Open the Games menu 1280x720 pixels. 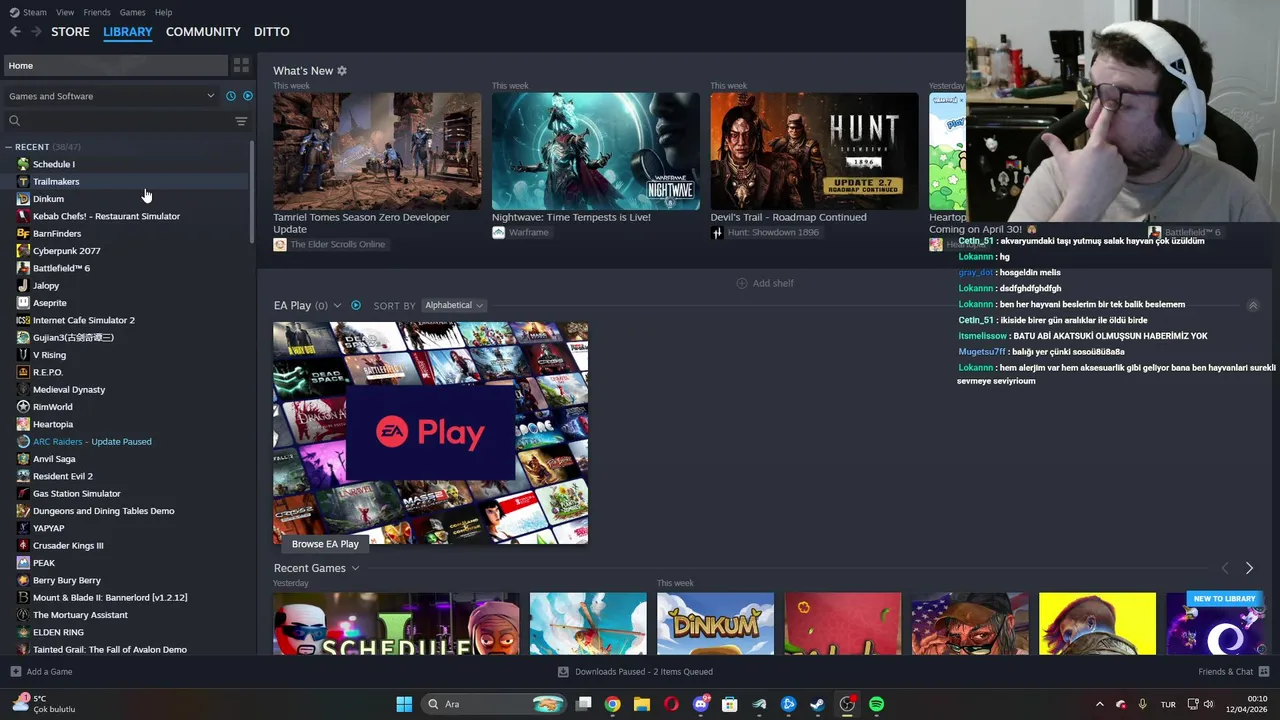132,12
